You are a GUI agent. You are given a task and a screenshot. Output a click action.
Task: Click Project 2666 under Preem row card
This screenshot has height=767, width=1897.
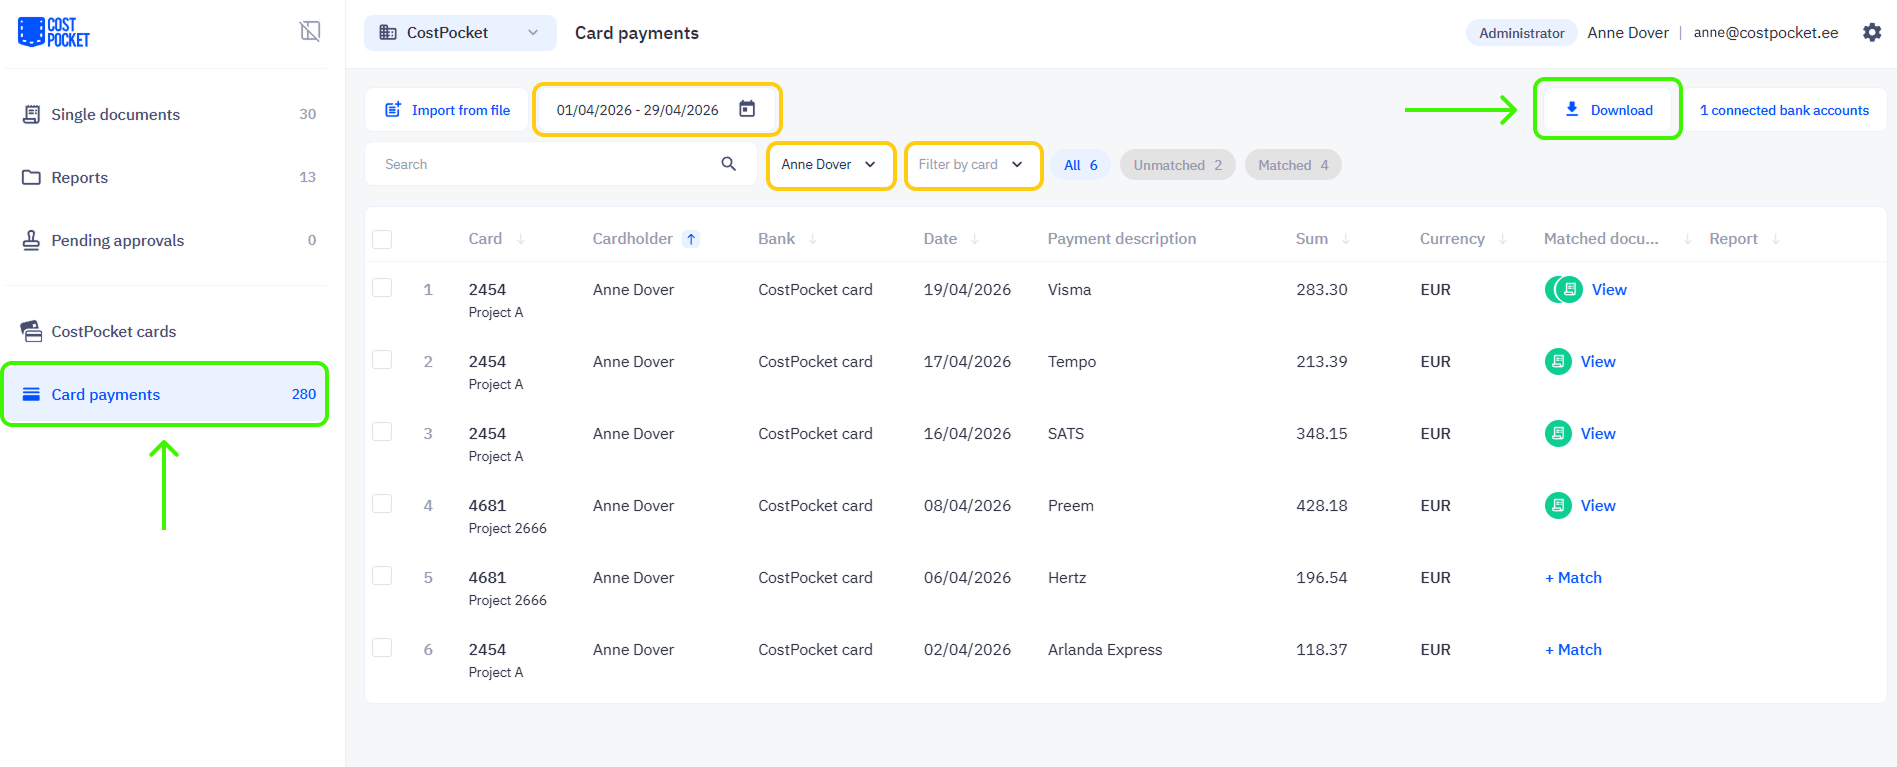coord(507,528)
